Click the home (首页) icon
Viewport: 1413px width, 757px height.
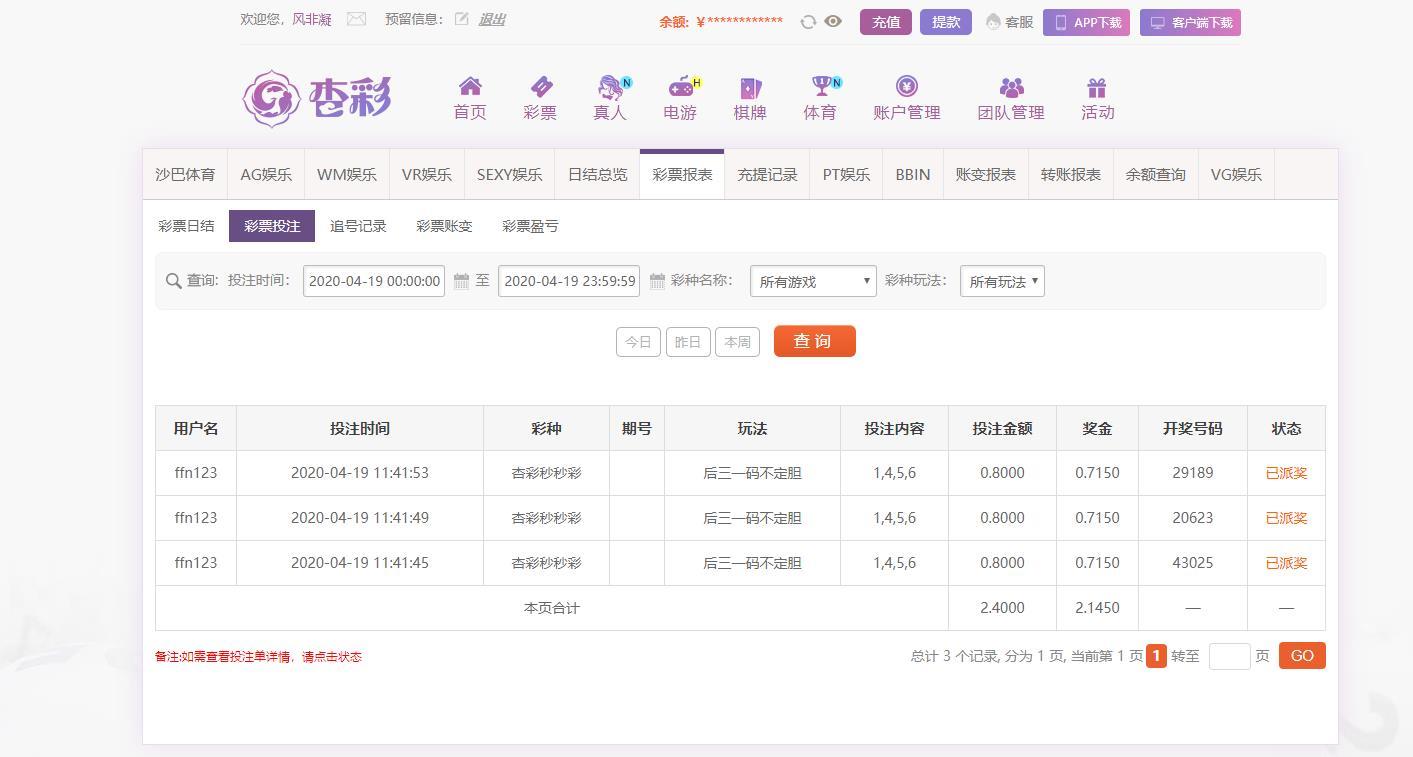tap(469, 87)
